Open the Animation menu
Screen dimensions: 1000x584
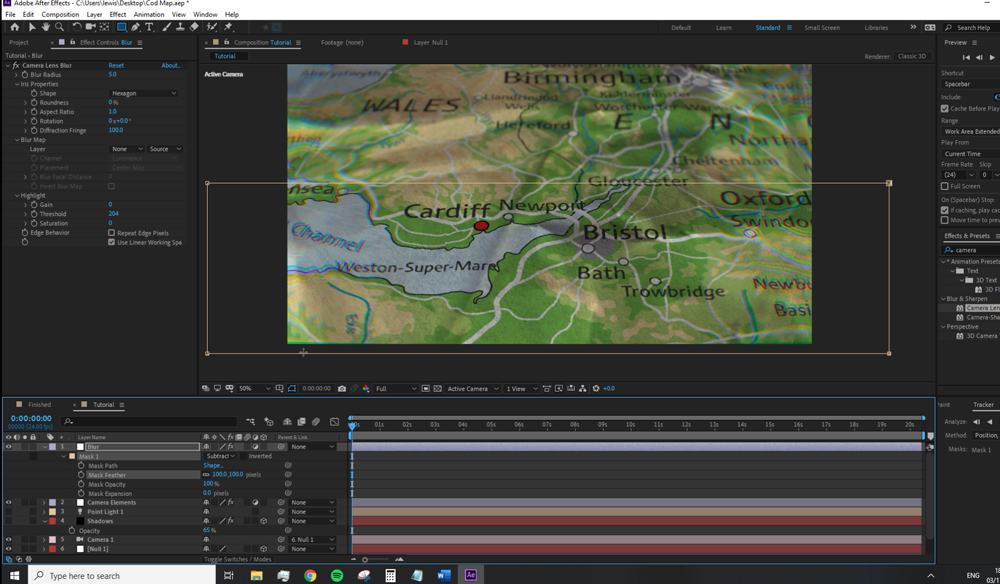(x=149, y=14)
